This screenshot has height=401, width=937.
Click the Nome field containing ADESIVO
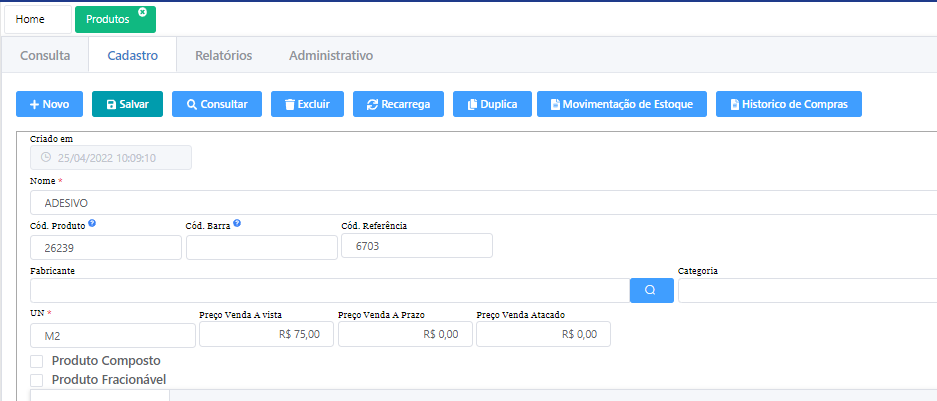click(480, 202)
